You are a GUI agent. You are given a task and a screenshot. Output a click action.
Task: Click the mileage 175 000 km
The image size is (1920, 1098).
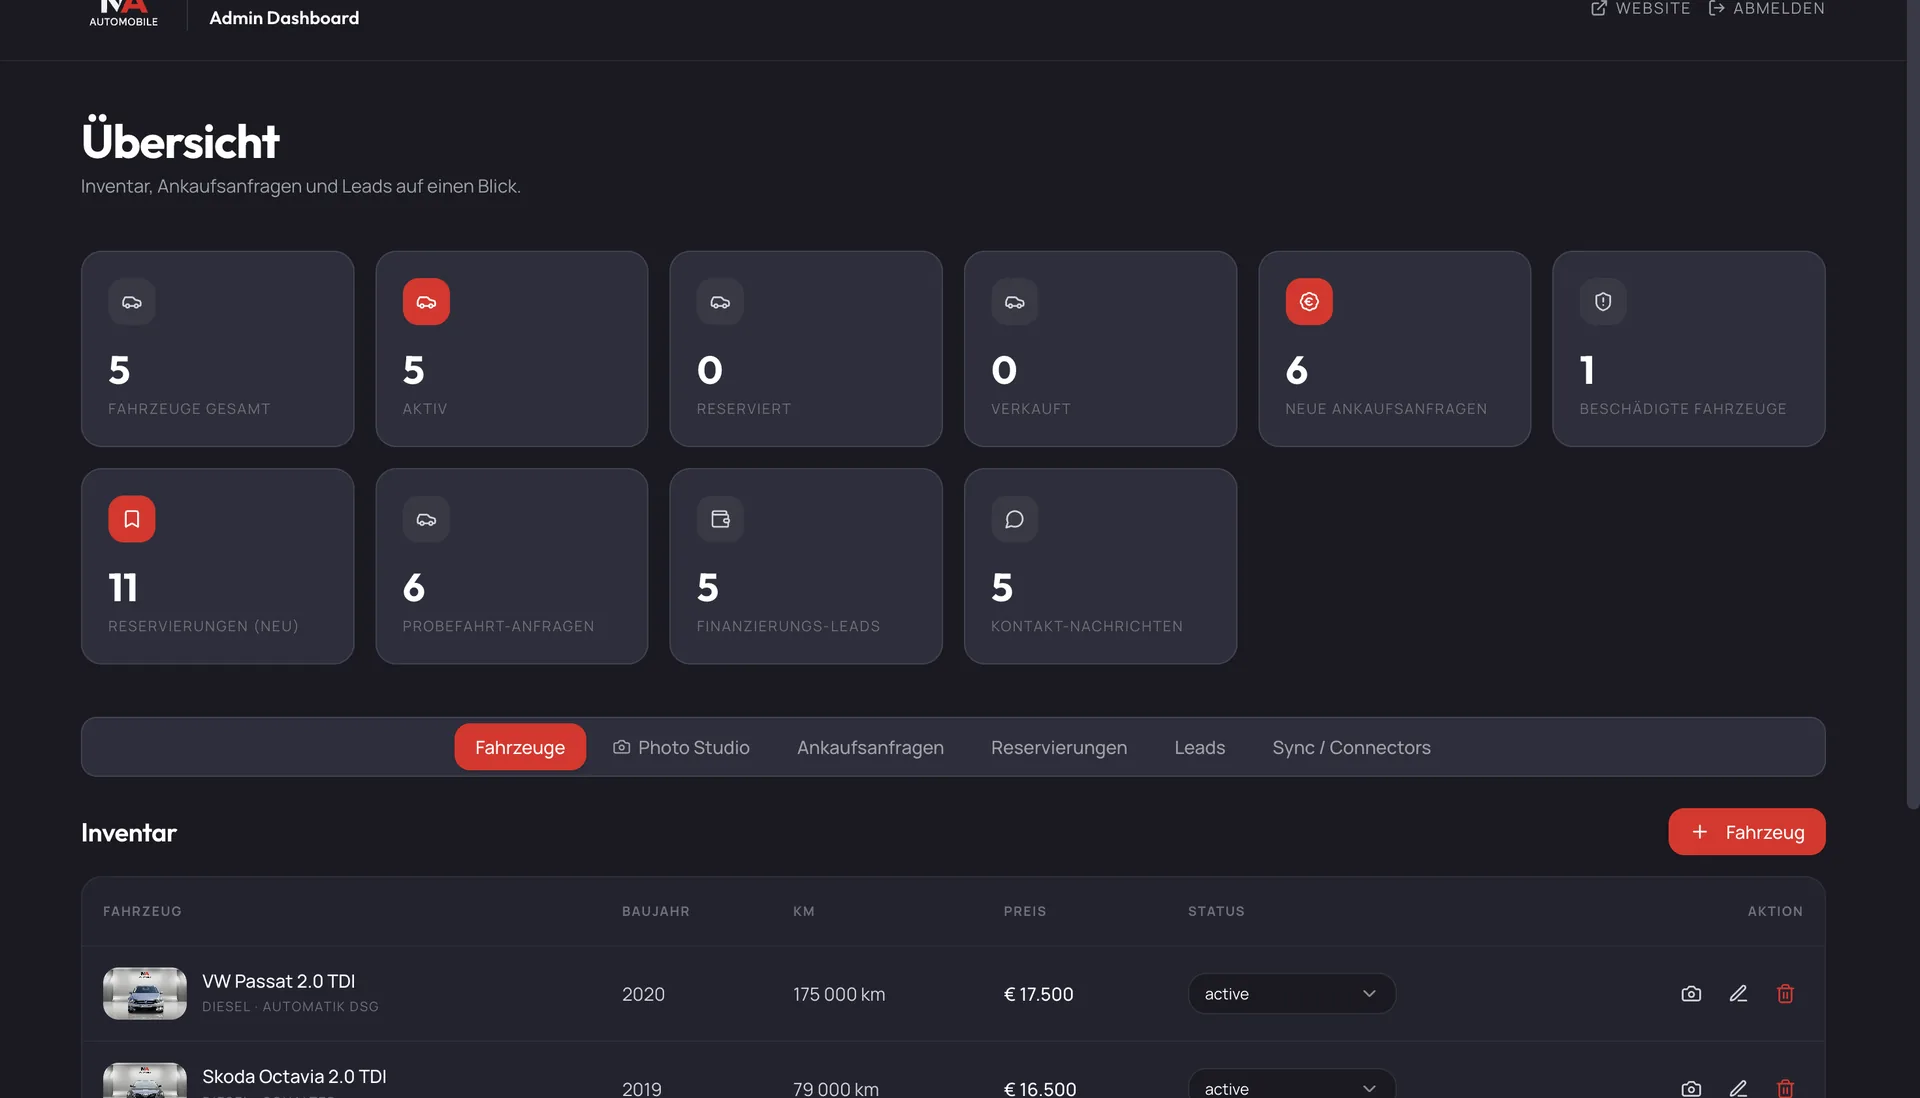click(839, 994)
